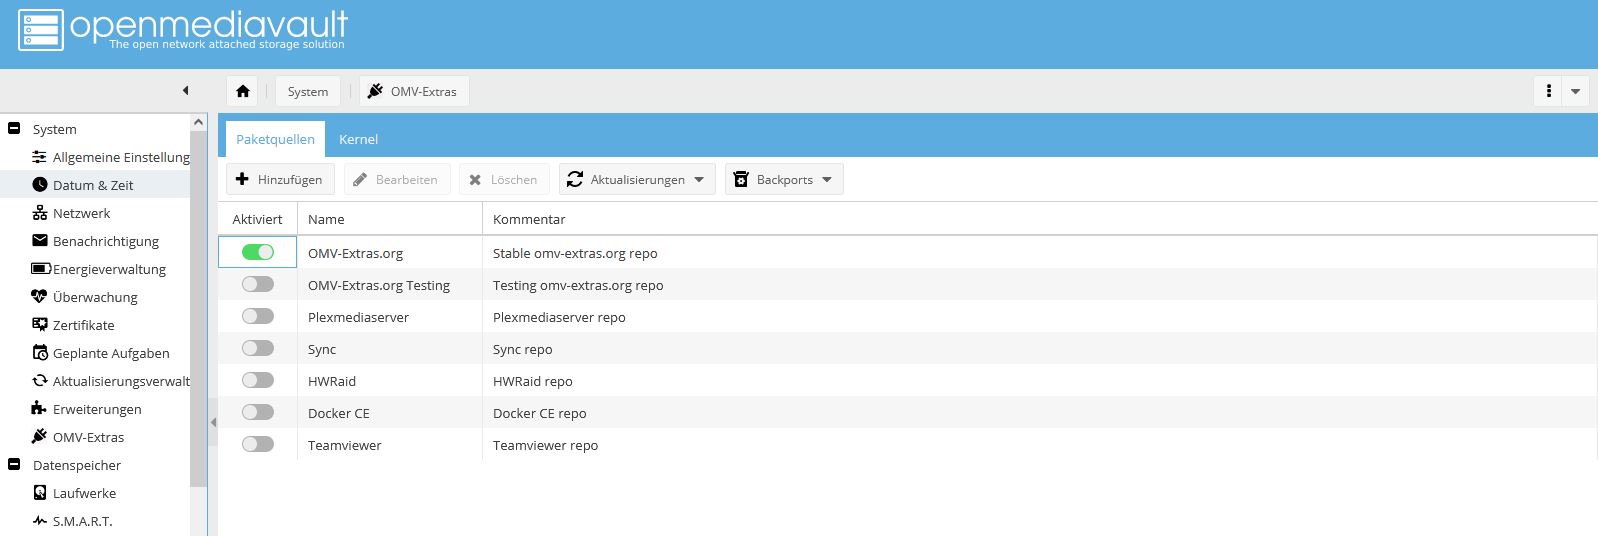Select the 'Sync repo' comment cell

tap(1040, 349)
